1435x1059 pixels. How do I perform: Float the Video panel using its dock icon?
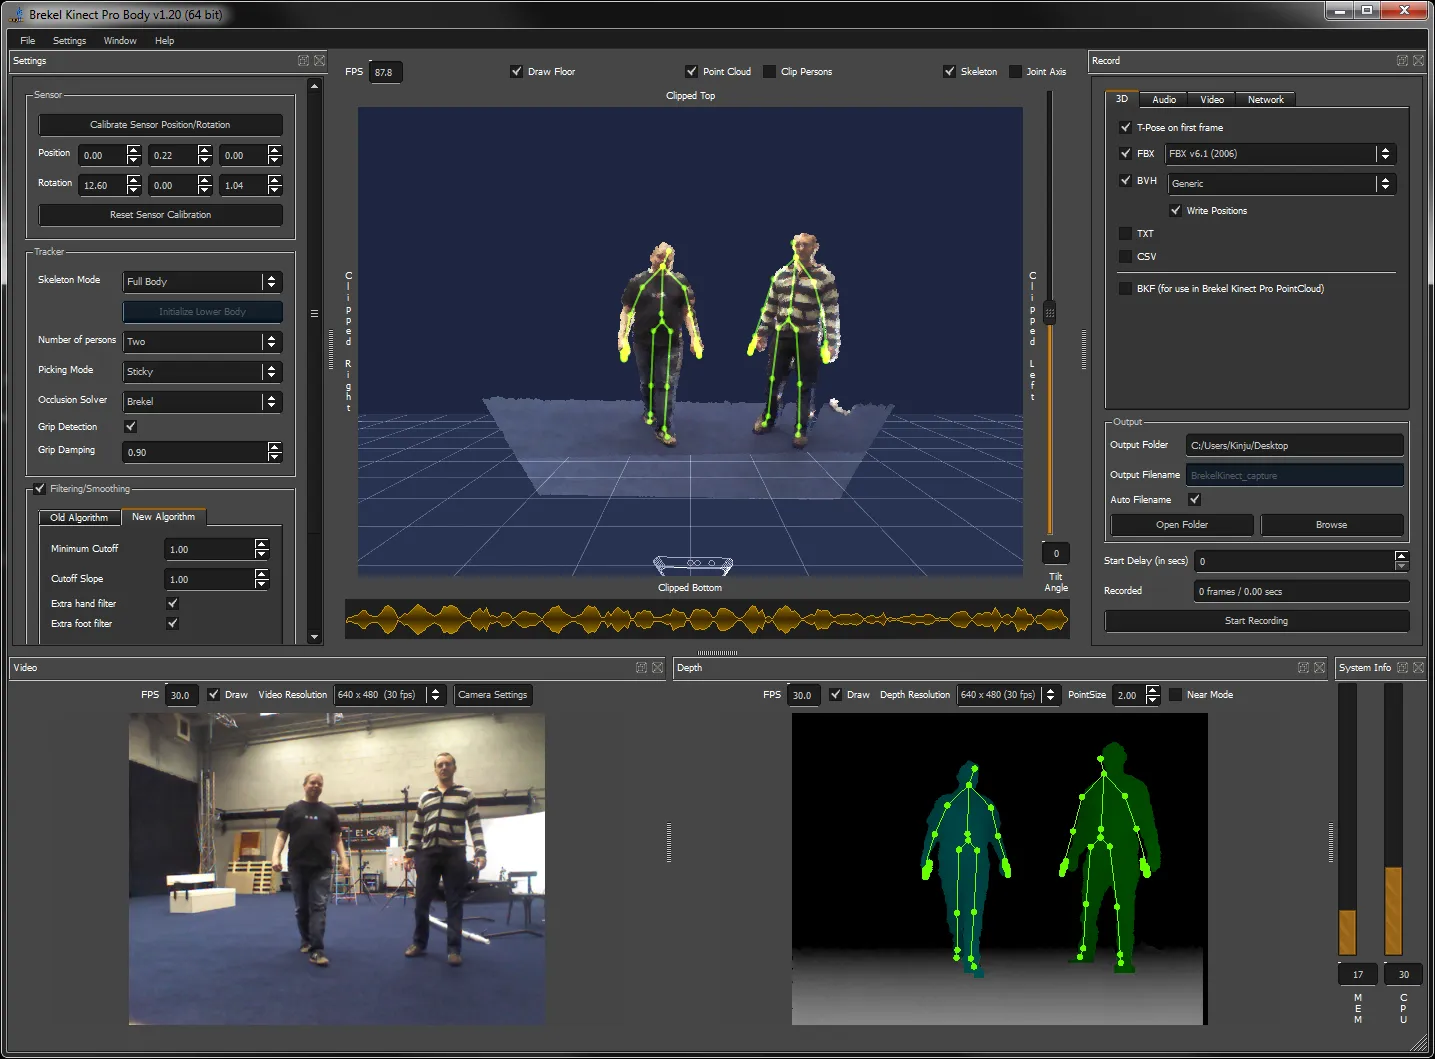[641, 667]
